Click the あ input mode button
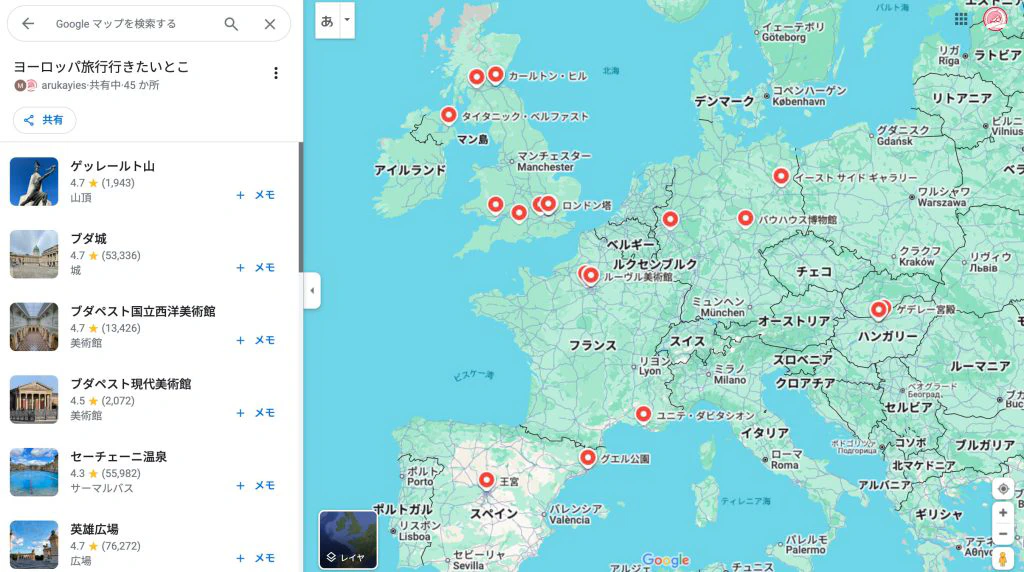This screenshot has height=572, width=1024. click(327, 20)
